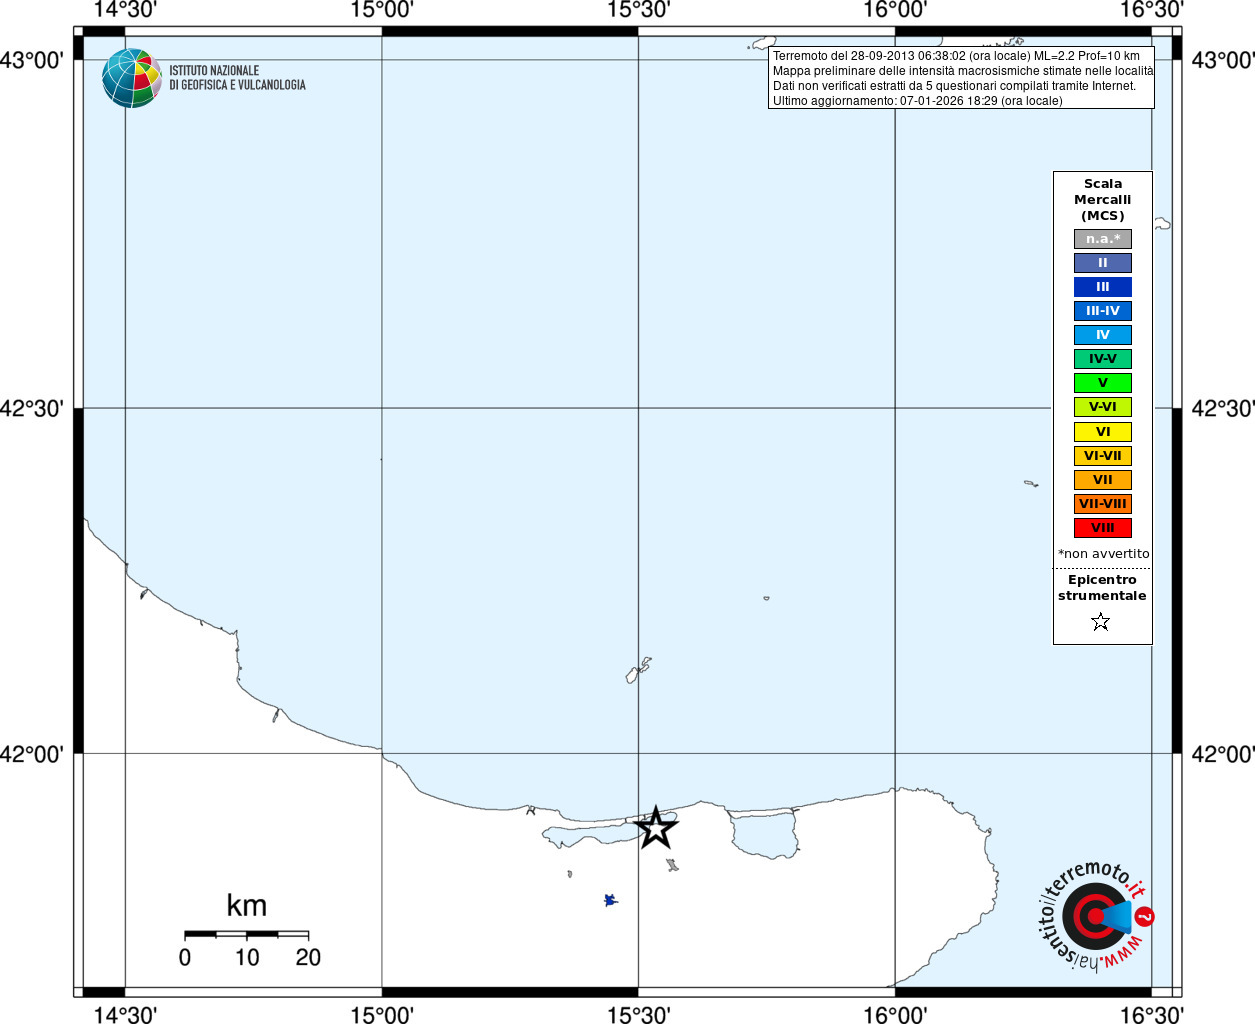Click the black epicenter star on the map

tap(656, 828)
